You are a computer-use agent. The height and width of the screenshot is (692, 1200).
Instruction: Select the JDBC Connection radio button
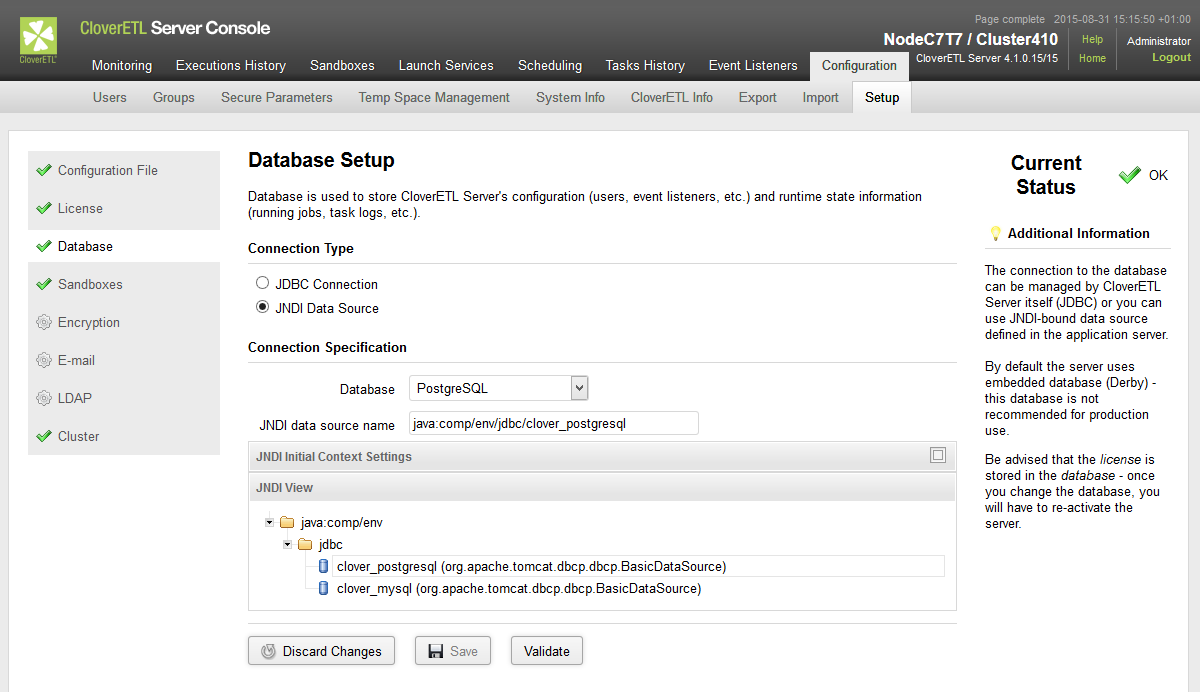pyautogui.click(x=263, y=284)
